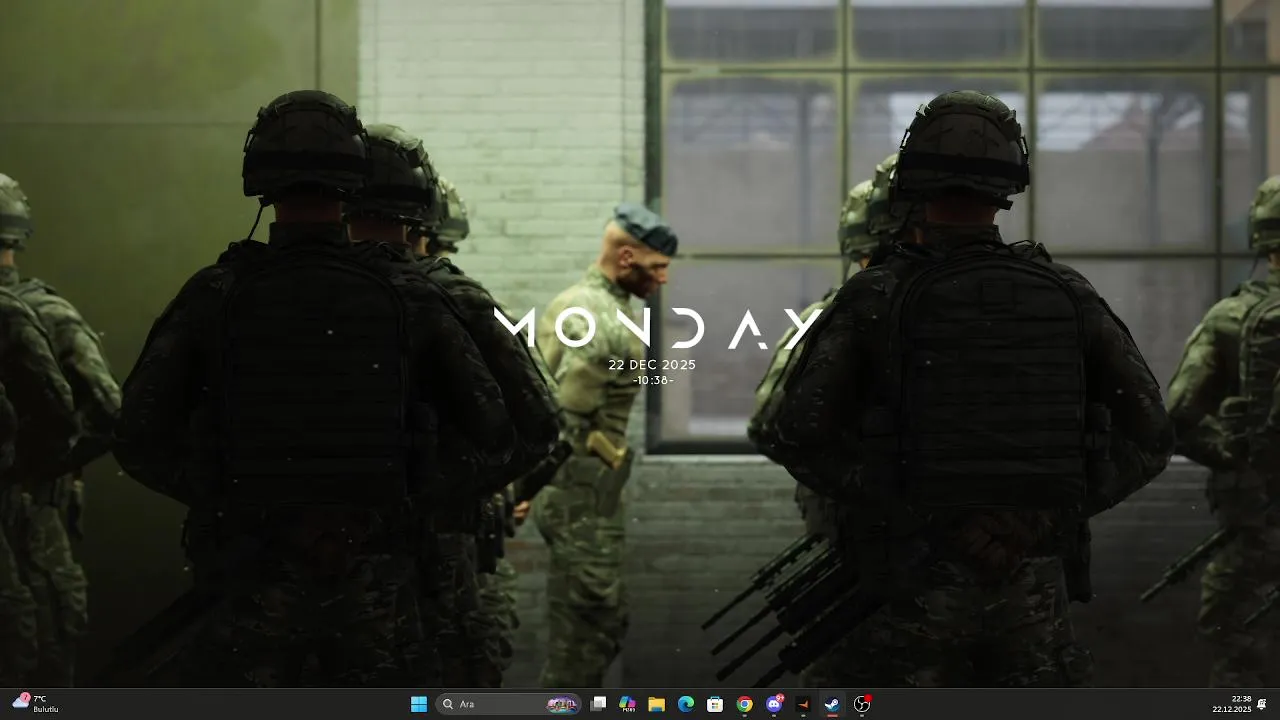Screen dimensions: 1280x720
Task: Switch to the Steam window on the taskbar
Action: pyautogui.click(x=832, y=704)
